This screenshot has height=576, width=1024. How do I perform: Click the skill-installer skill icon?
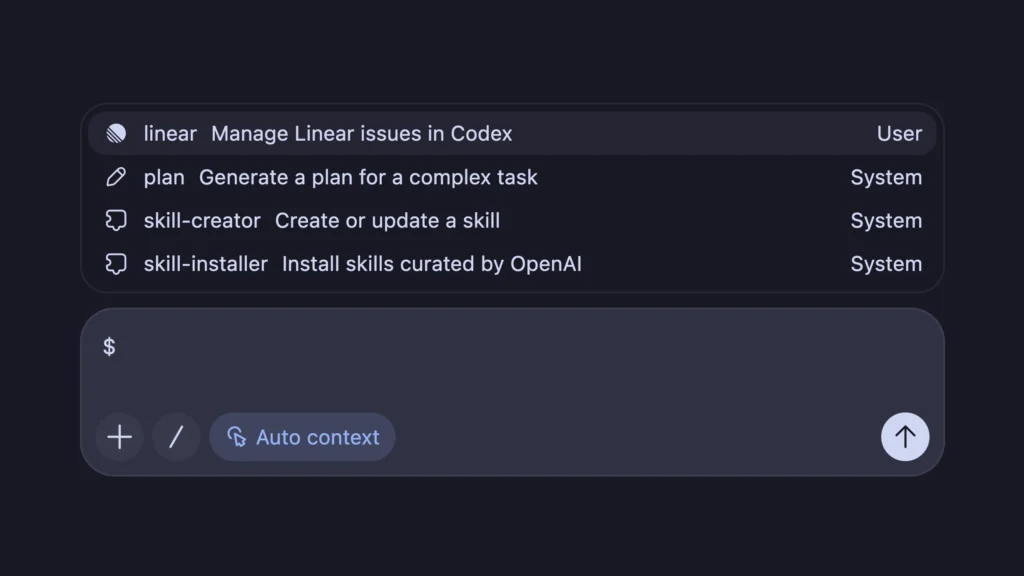116,264
